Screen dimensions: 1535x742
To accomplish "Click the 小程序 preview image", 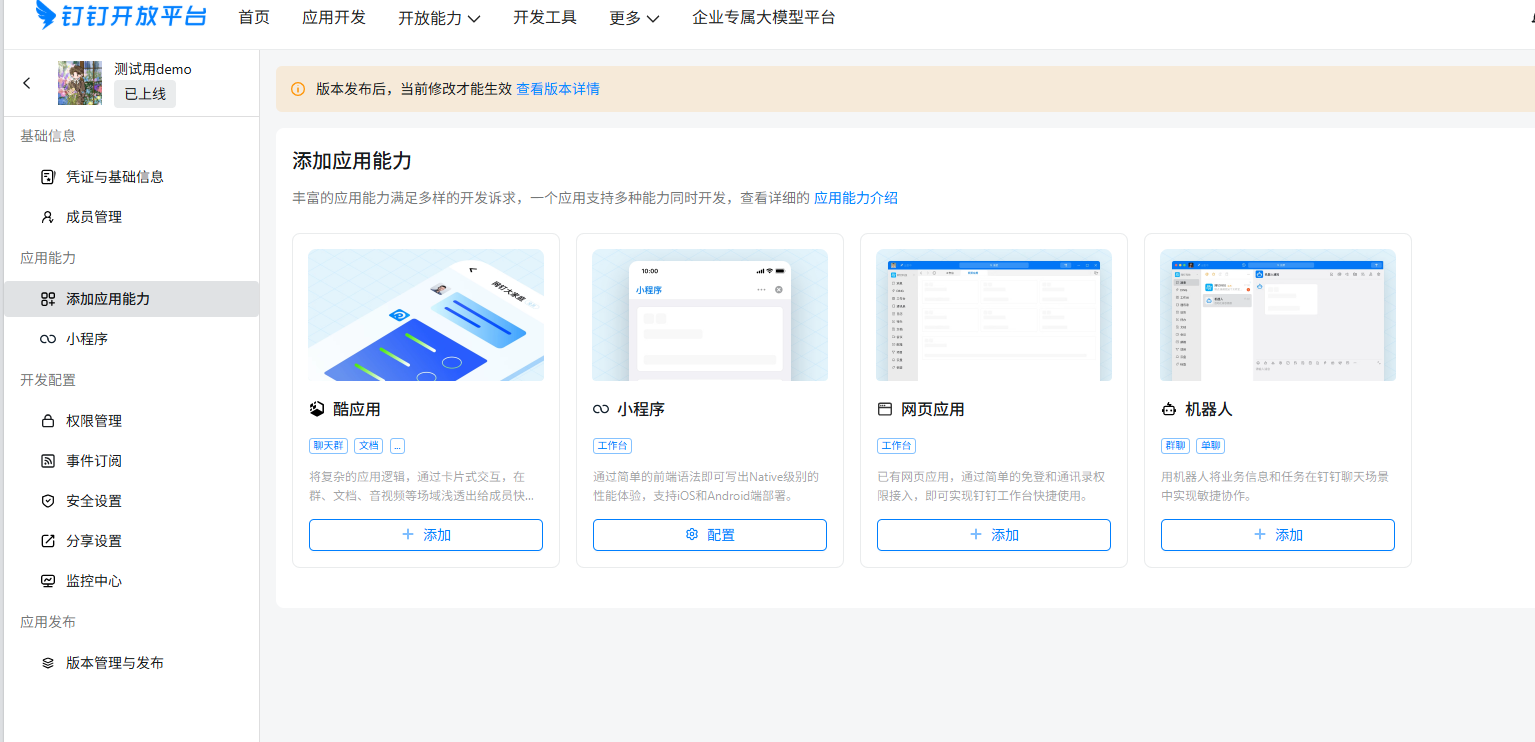I will point(710,315).
